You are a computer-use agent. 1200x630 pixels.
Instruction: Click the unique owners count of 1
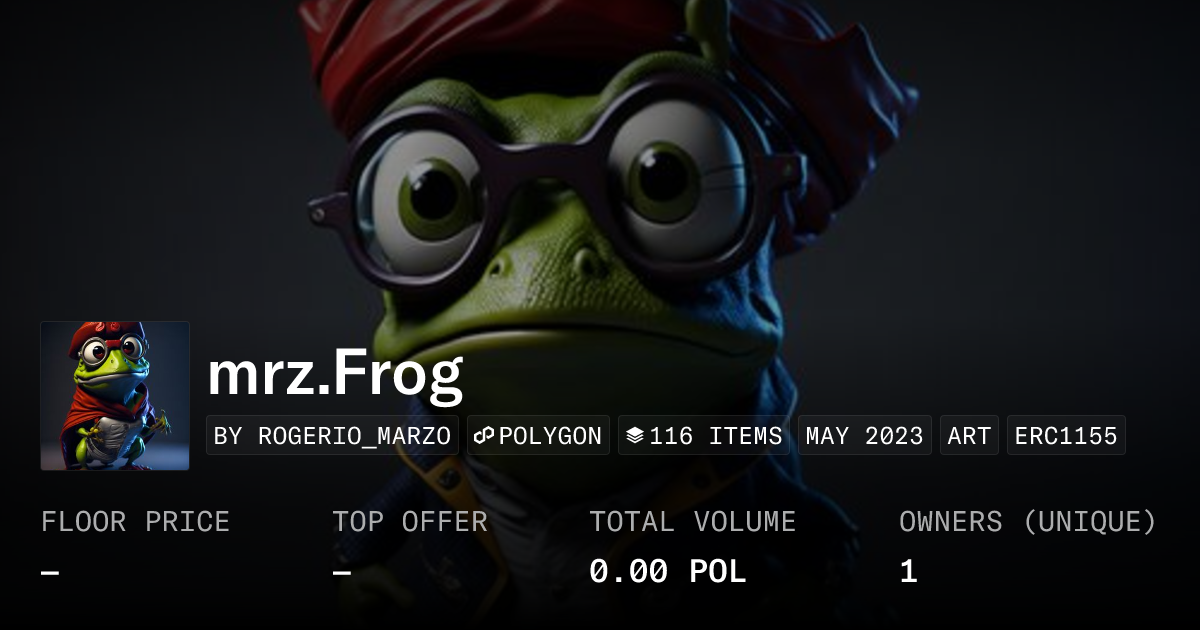(x=908, y=572)
